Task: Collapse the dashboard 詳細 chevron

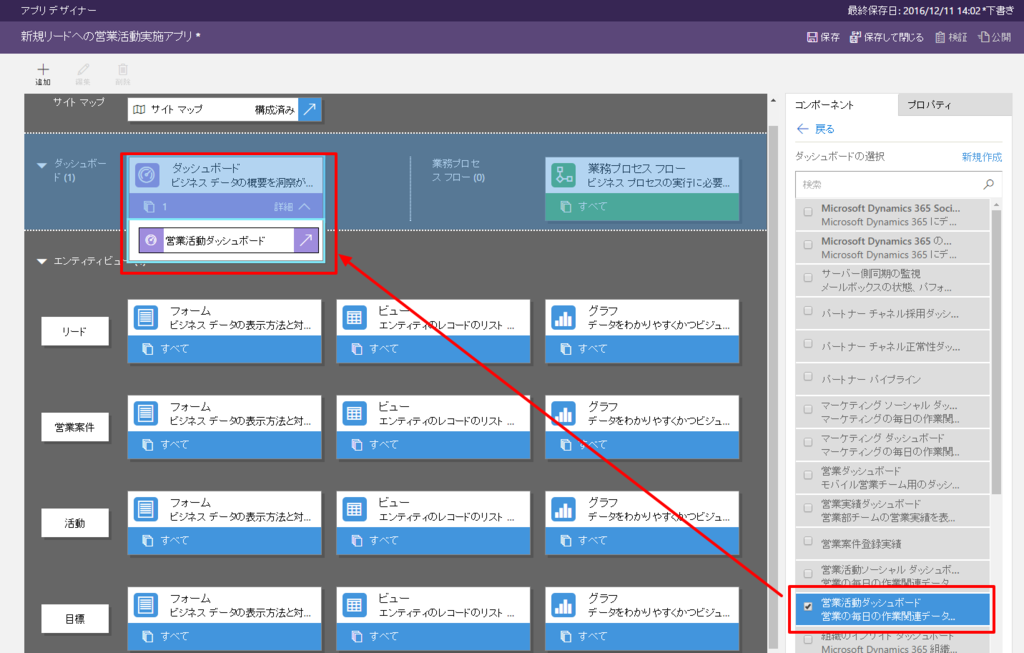Action: pos(304,206)
